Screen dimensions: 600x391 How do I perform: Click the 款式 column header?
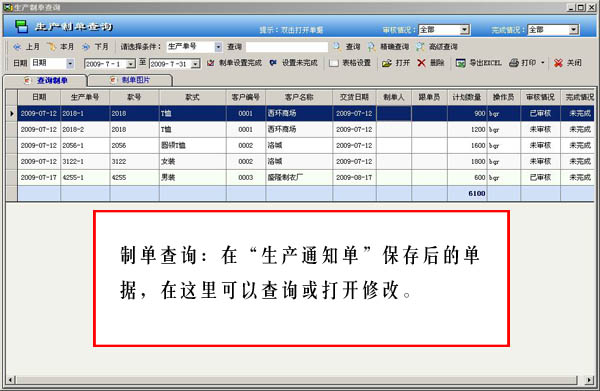pyautogui.click(x=192, y=97)
